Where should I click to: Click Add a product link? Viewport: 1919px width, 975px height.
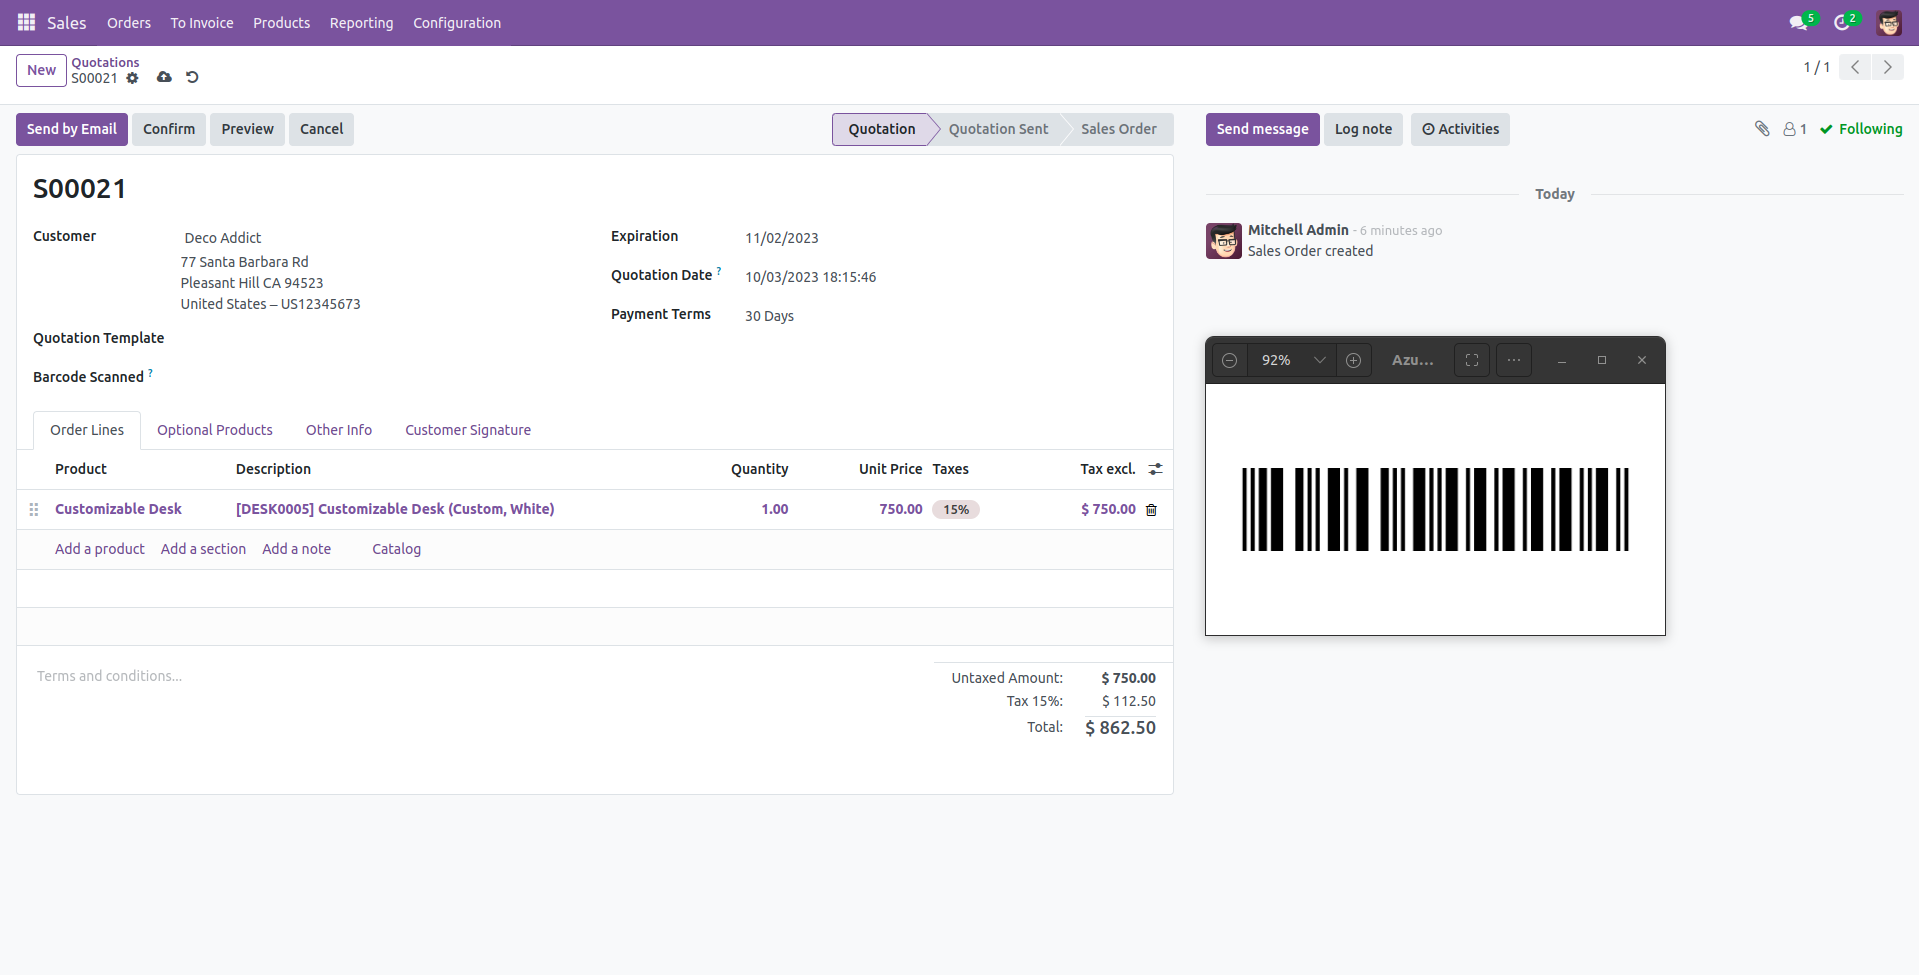(x=100, y=549)
